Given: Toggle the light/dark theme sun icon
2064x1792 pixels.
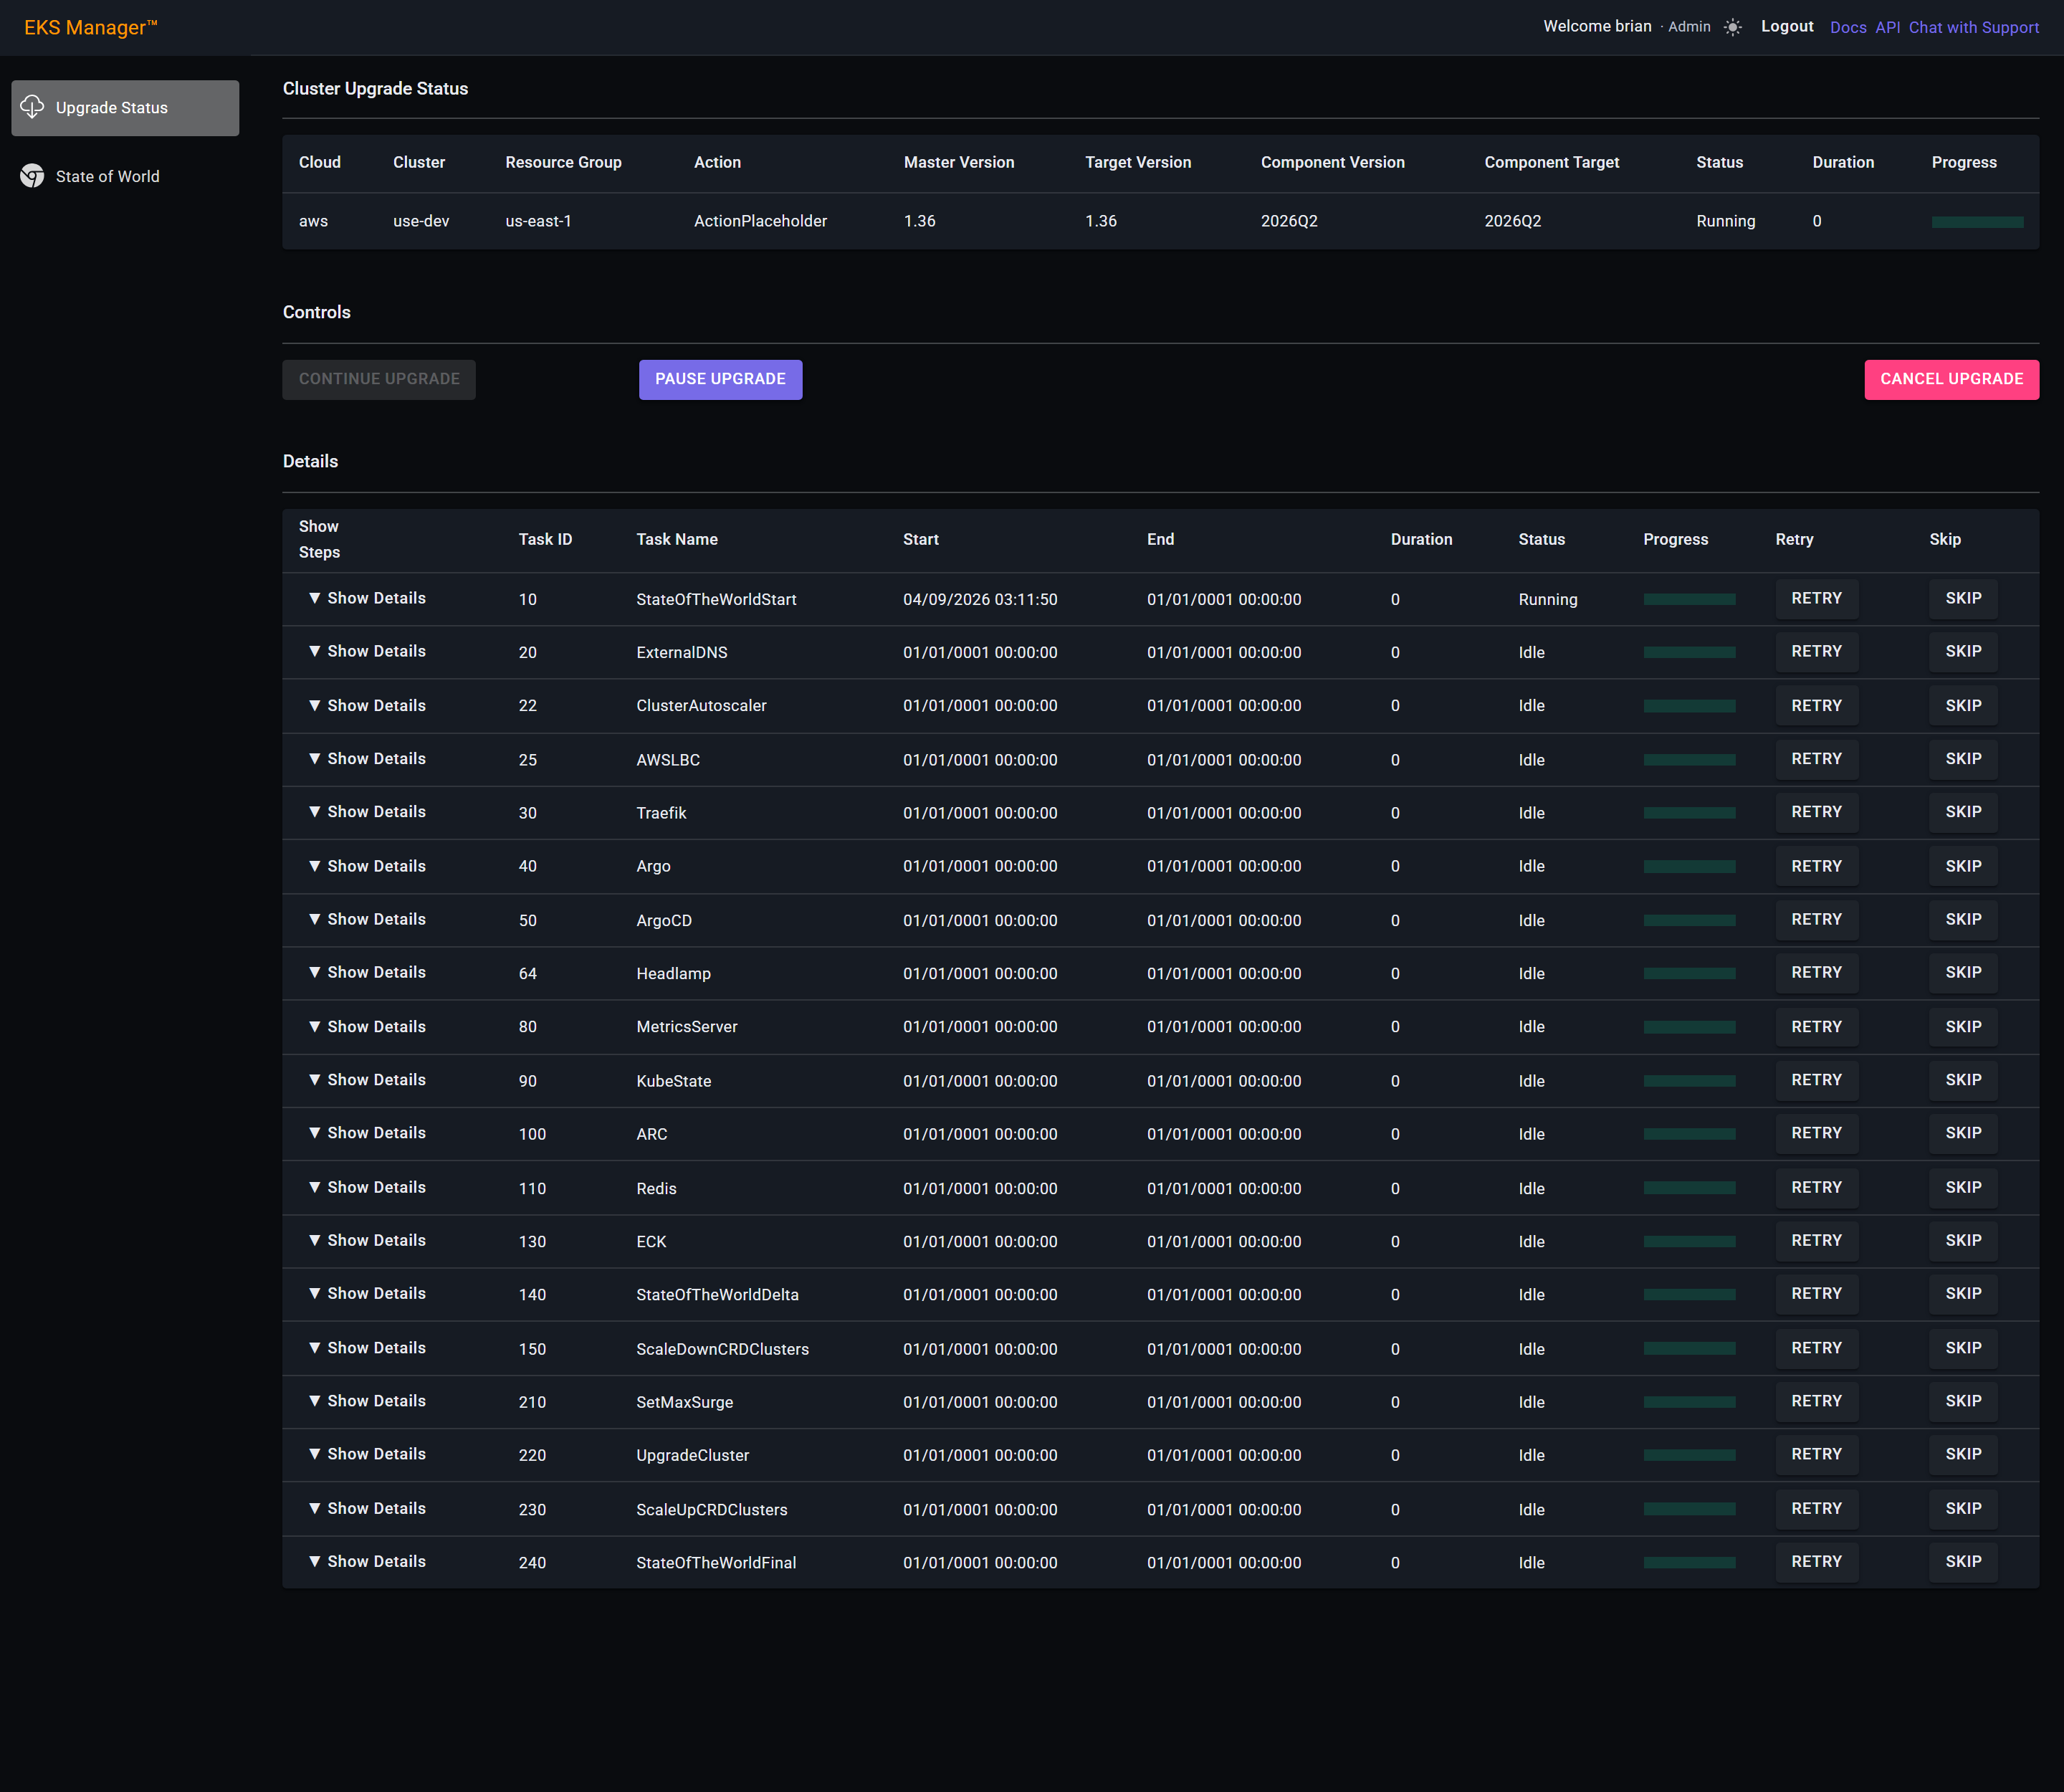Looking at the screenshot, I should tap(1733, 27).
